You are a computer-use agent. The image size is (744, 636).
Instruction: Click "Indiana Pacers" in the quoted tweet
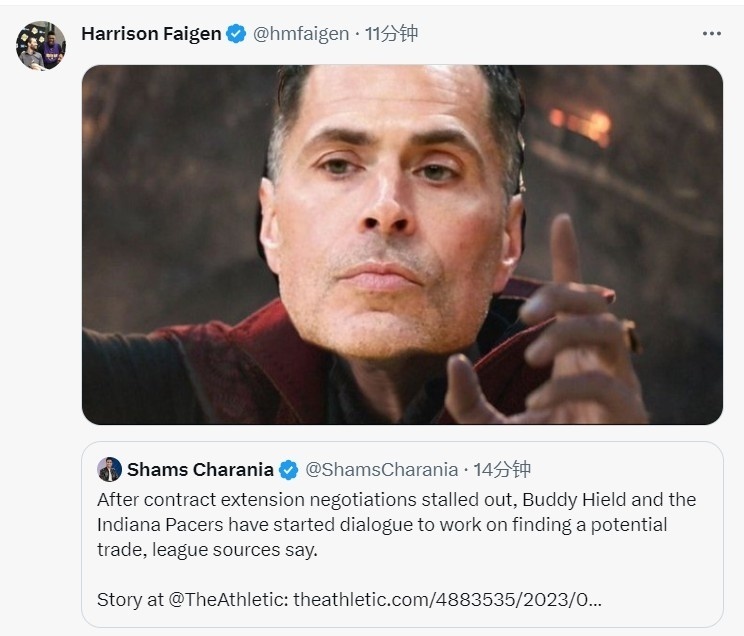click(158, 524)
